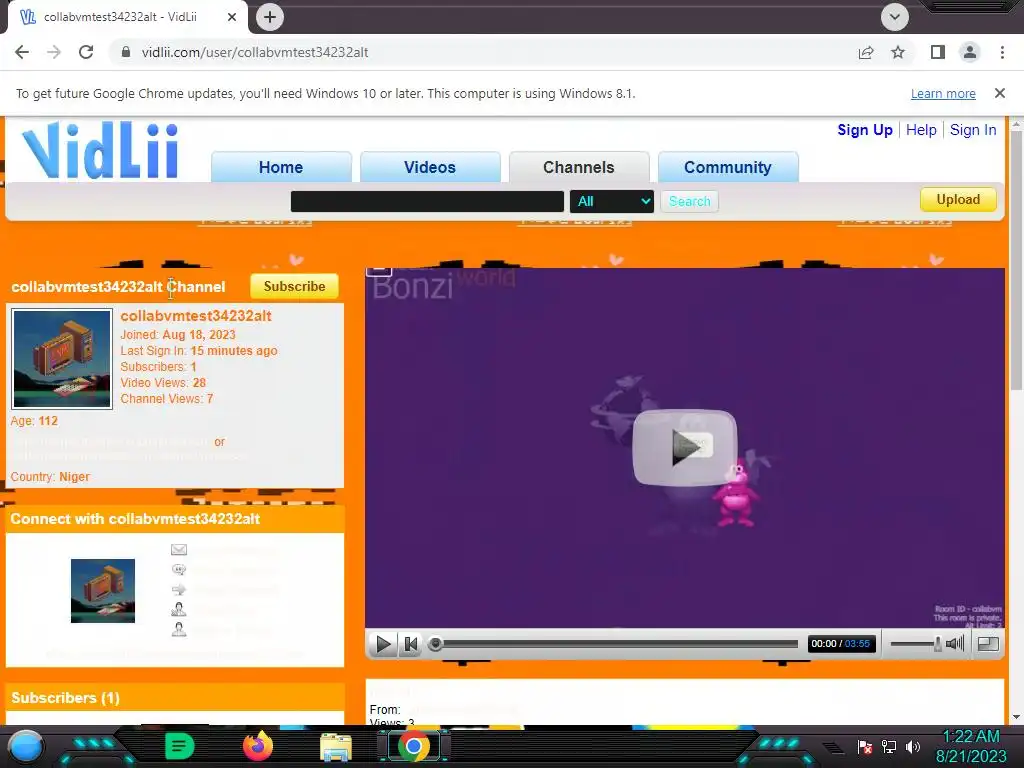The height and width of the screenshot is (768, 1024).
Task: Open a new browser tab
Action: pyautogui.click(x=270, y=17)
